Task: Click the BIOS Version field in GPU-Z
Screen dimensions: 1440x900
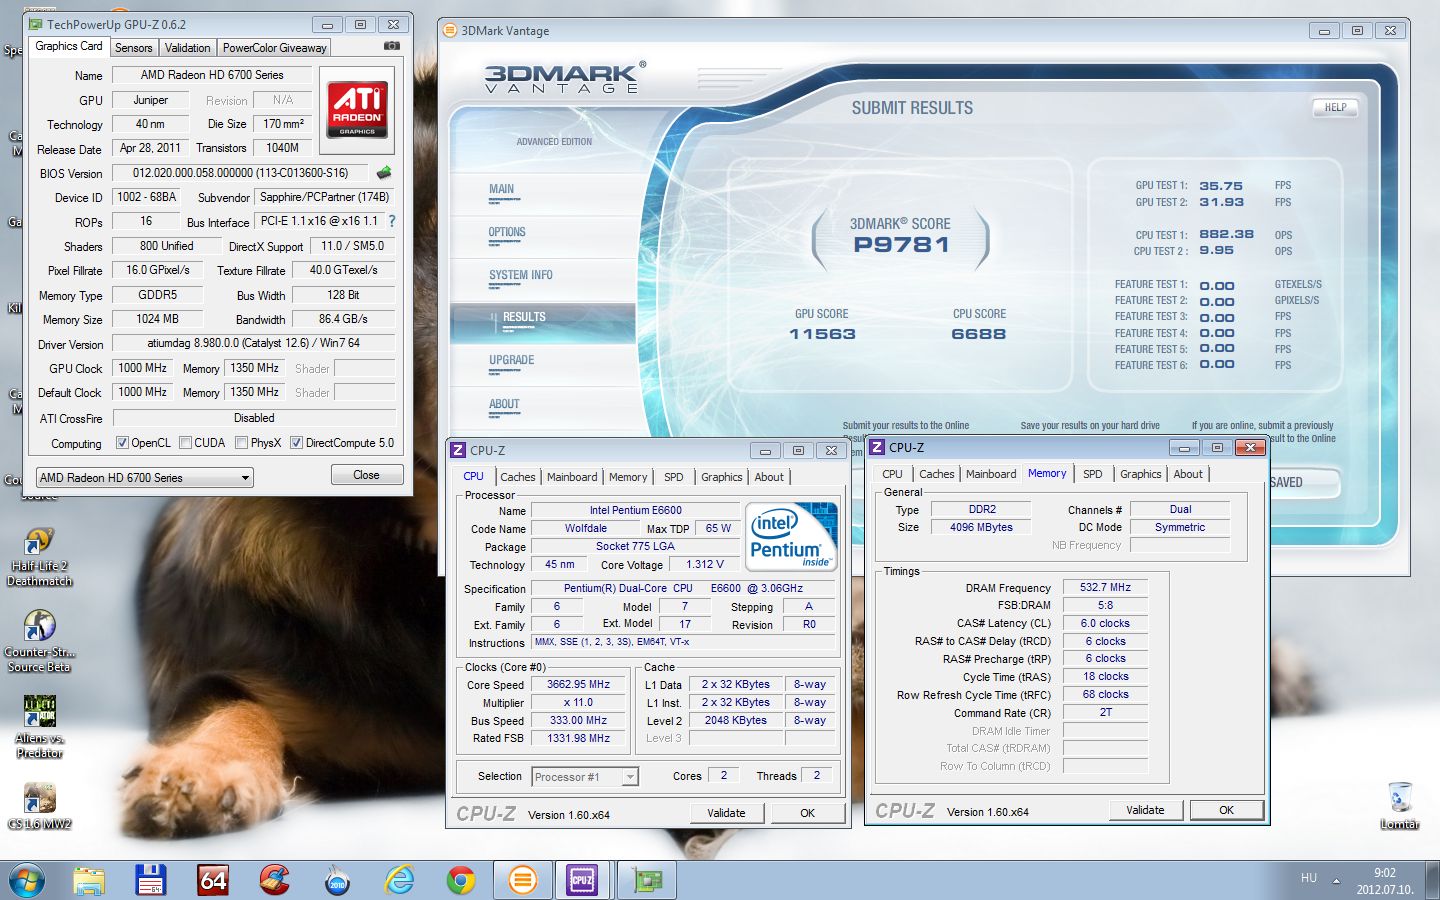Action: 240,173
